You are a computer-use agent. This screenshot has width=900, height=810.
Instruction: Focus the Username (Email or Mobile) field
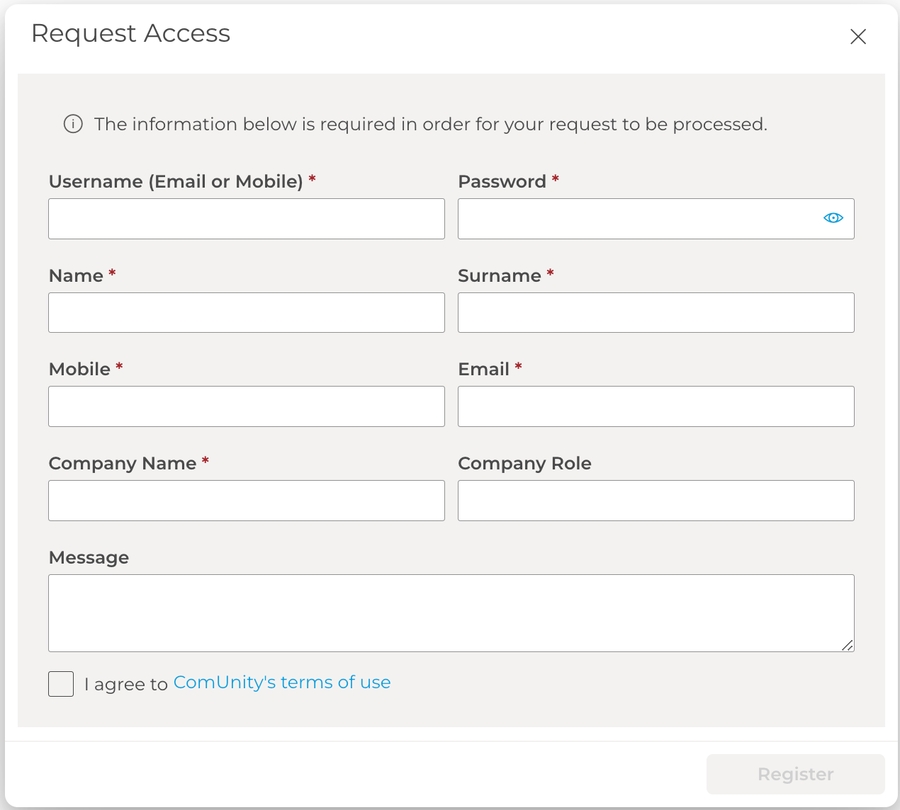[246, 218]
